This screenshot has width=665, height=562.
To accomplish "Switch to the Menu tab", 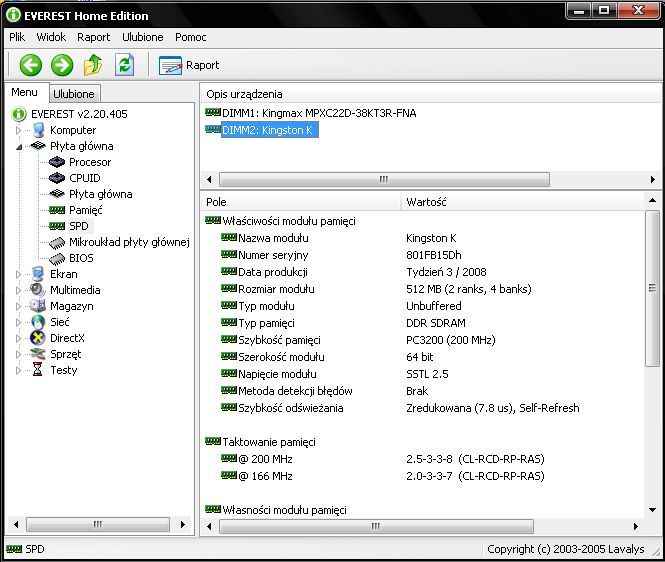I will (25, 92).
